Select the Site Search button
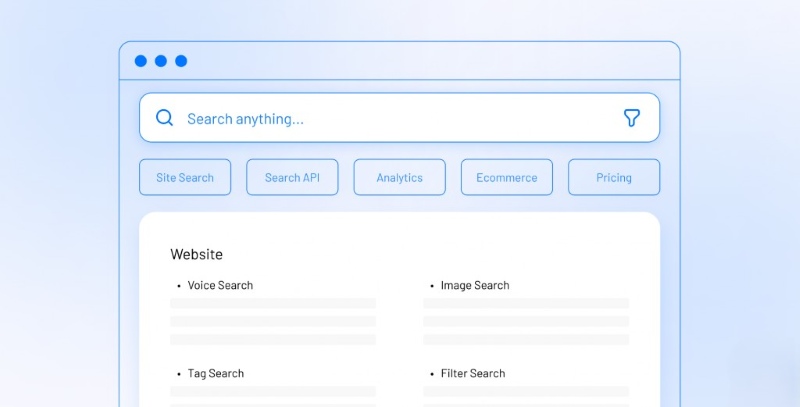Viewport: 800px width, 407px height. 185,177
